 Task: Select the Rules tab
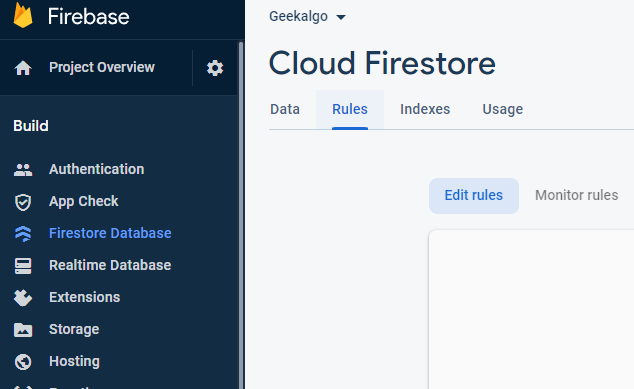coord(350,109)
